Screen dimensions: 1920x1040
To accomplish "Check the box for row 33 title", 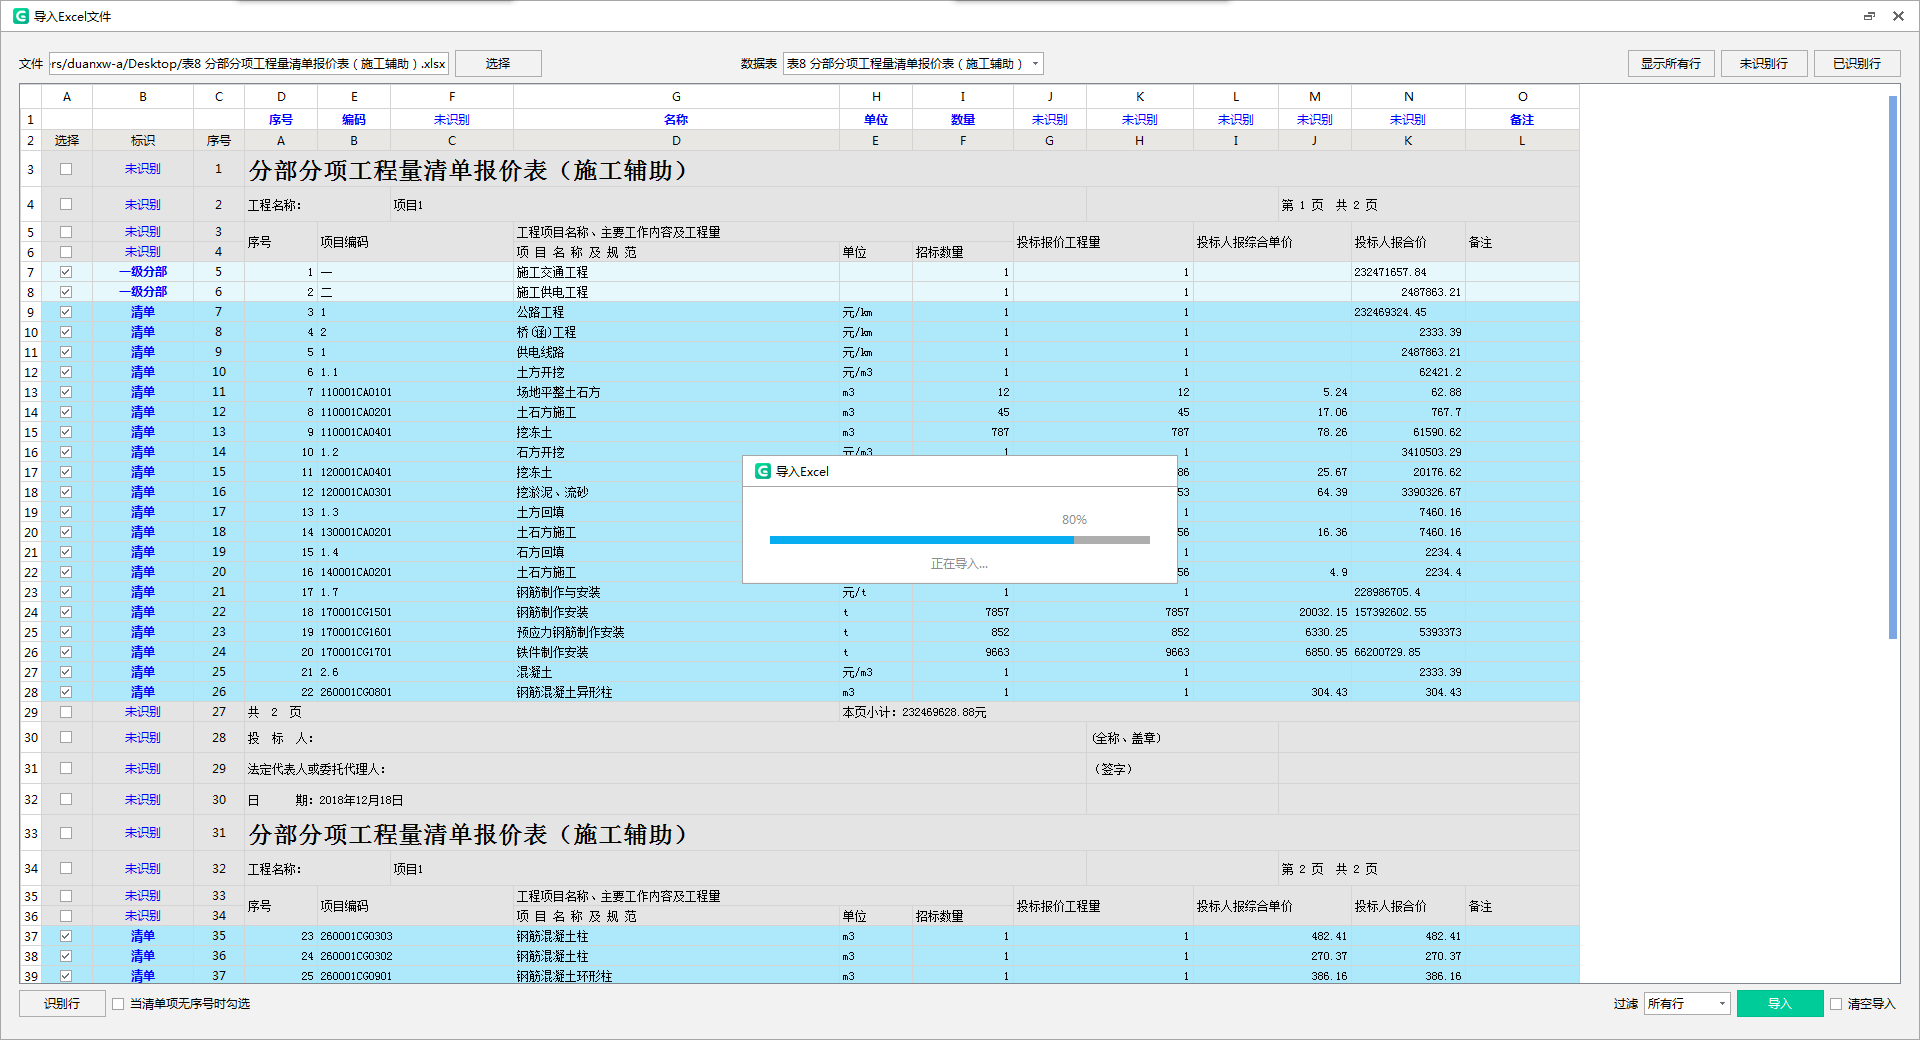I will tap(66, 833).
